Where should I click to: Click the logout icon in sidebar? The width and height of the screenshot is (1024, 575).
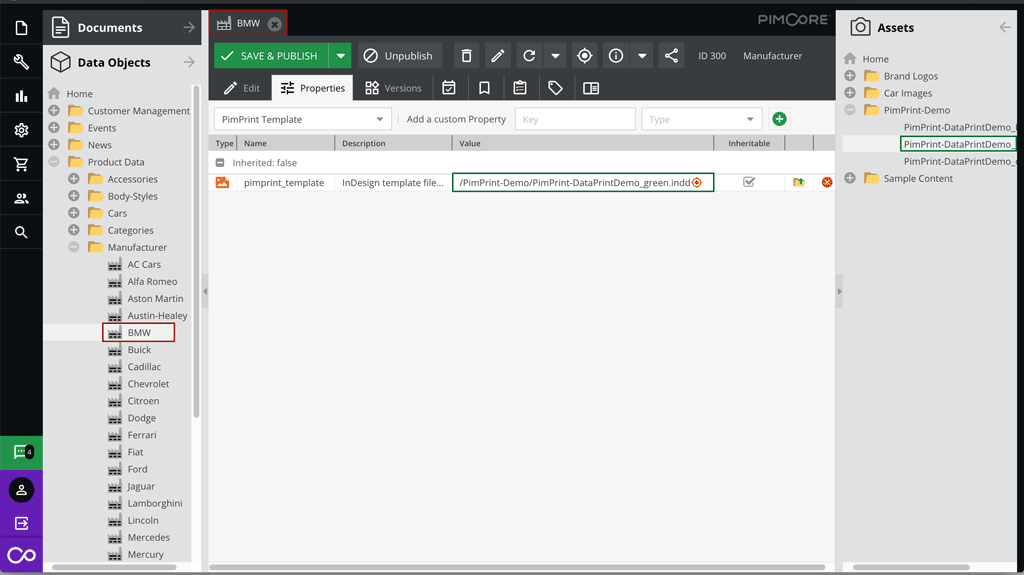pos(21,523)
